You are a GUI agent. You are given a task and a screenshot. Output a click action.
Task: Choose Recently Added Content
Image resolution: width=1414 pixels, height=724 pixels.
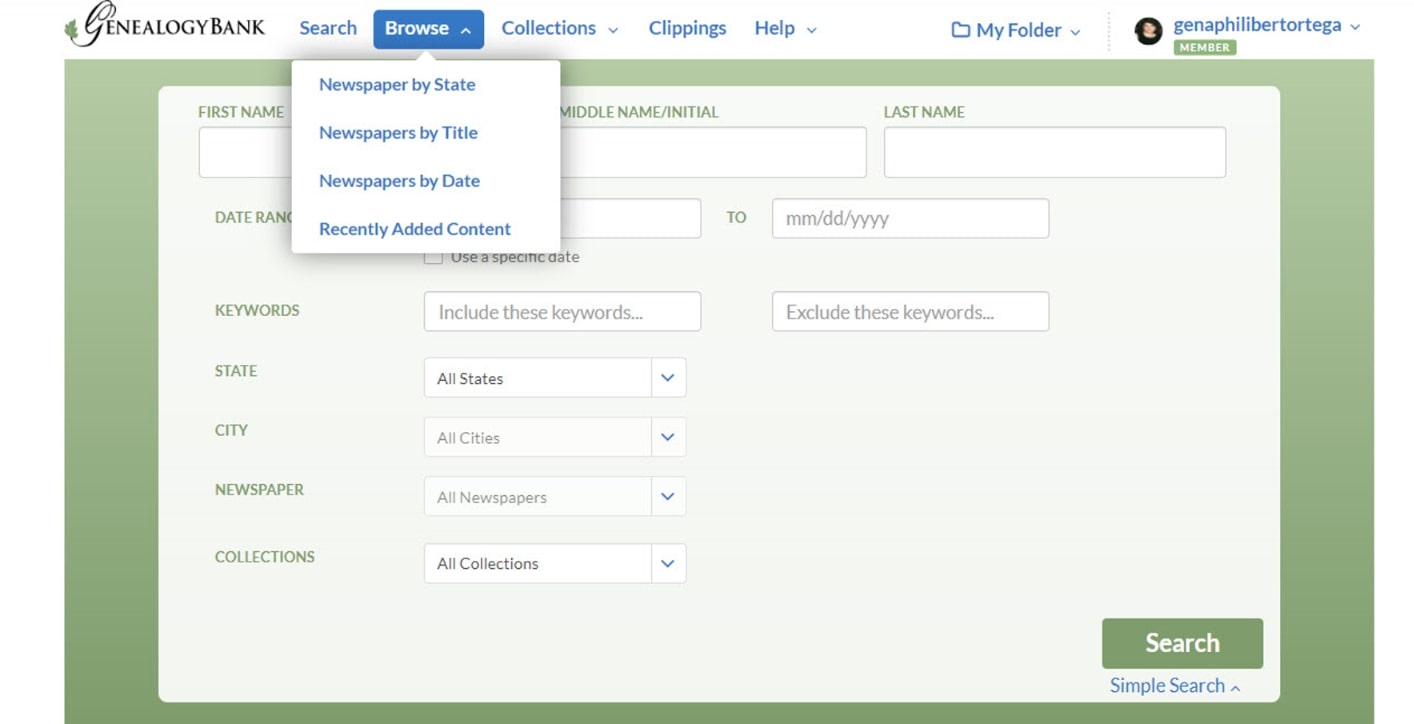click(x=415, y=229)
